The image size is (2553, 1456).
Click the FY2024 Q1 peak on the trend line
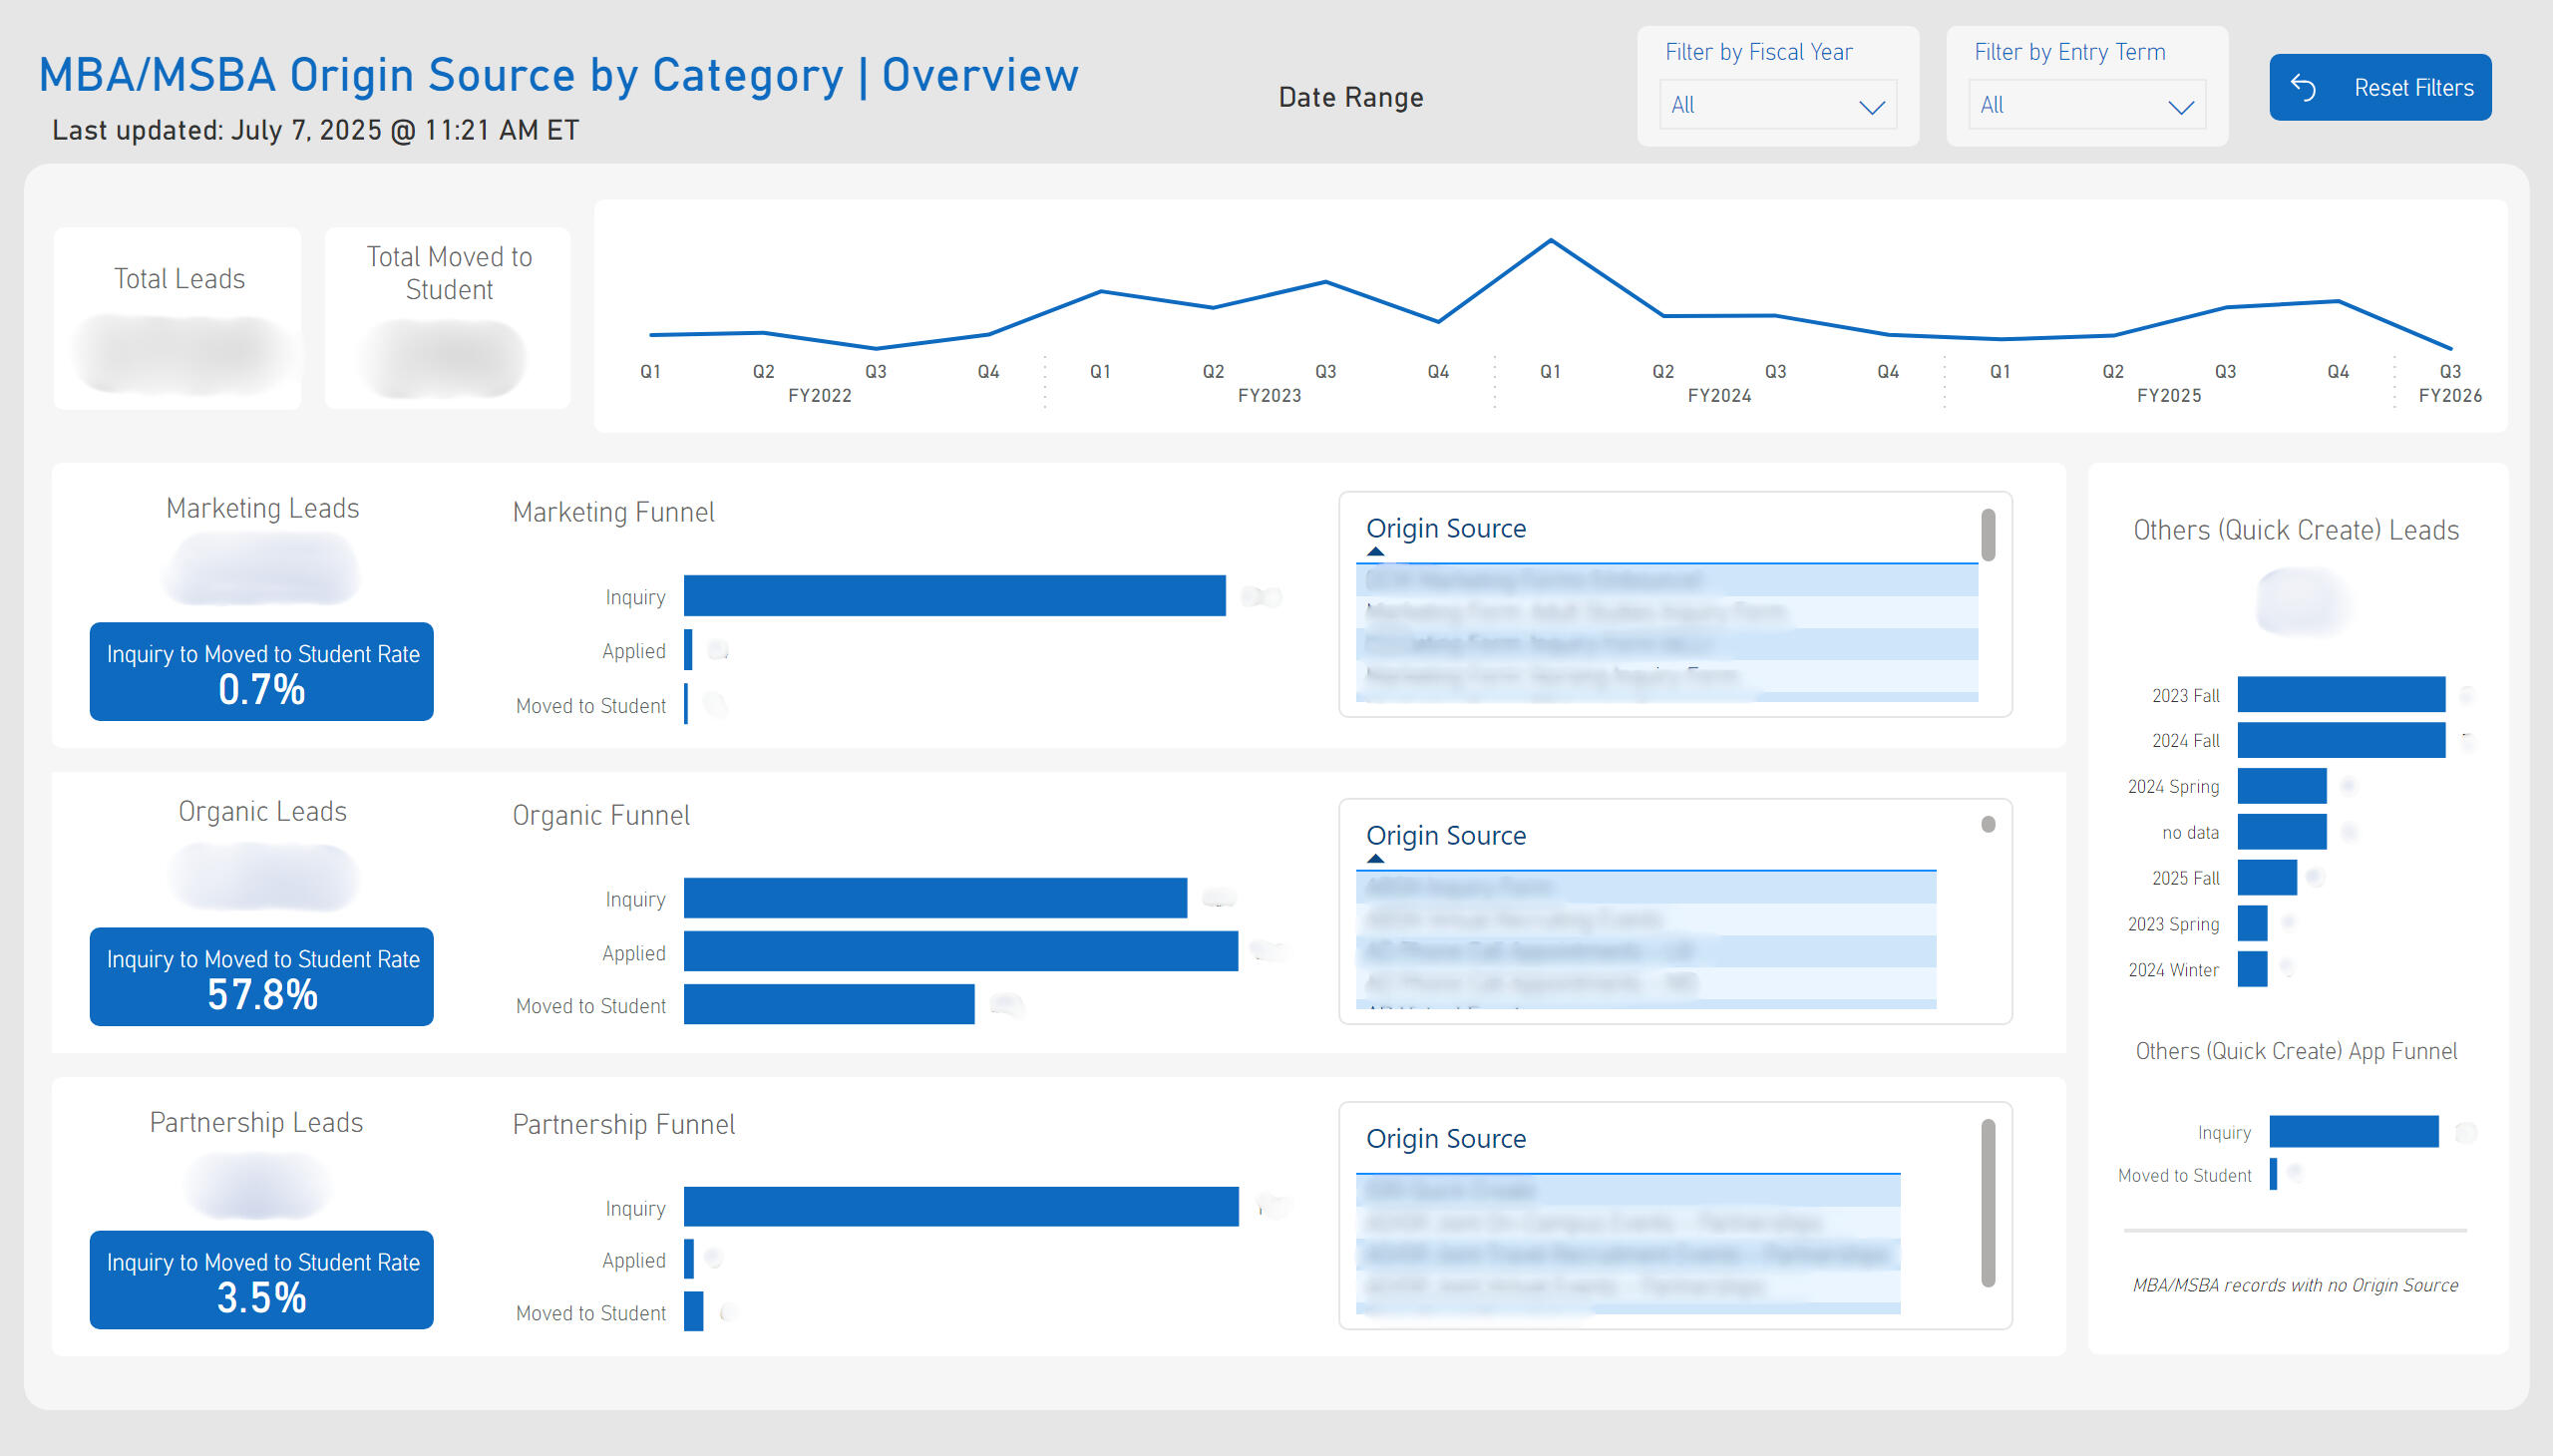tap(1550, 238)
